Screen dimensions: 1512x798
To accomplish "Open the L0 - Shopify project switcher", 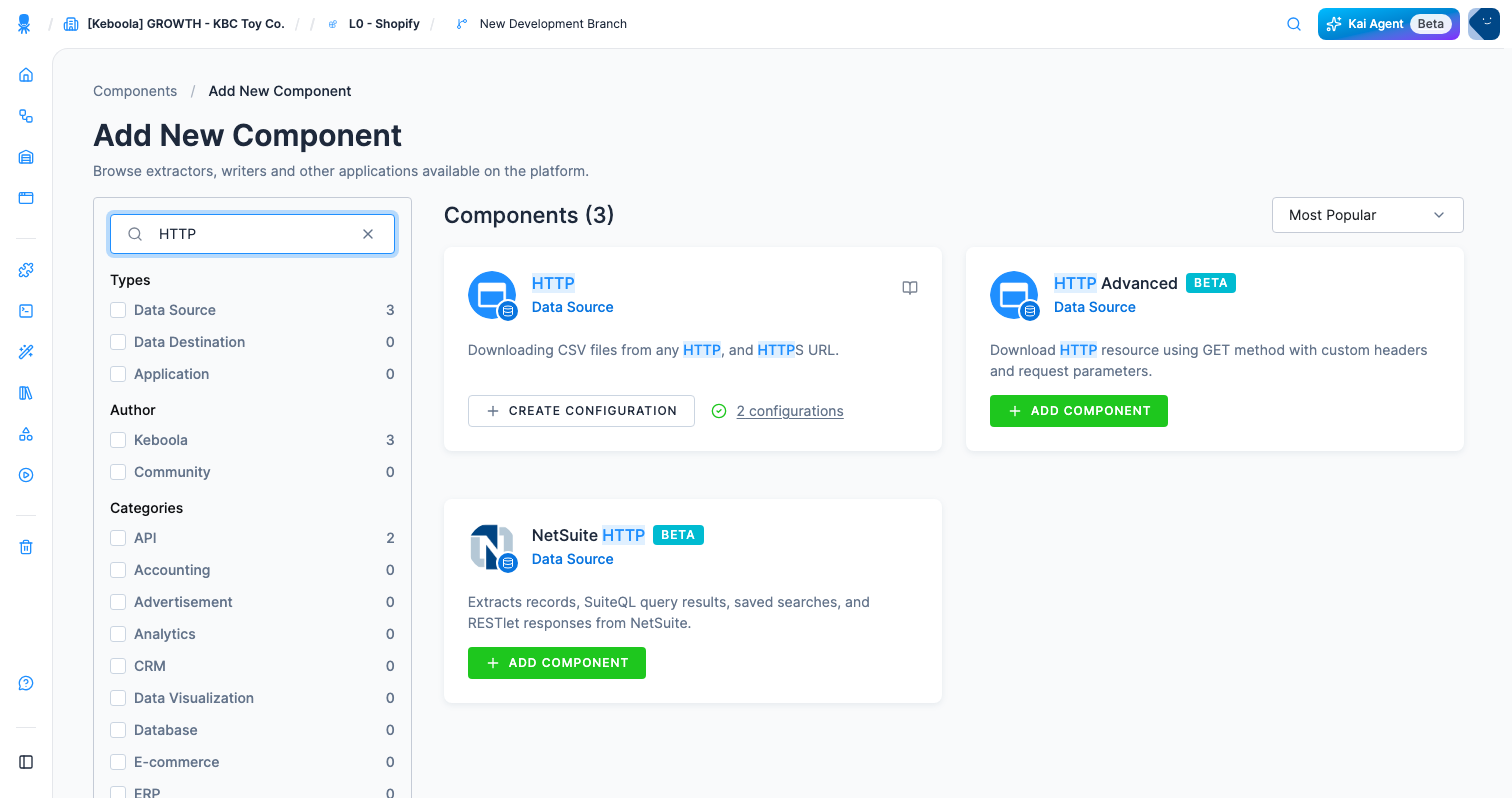I will pyautogui.click(x=384, y=24).
